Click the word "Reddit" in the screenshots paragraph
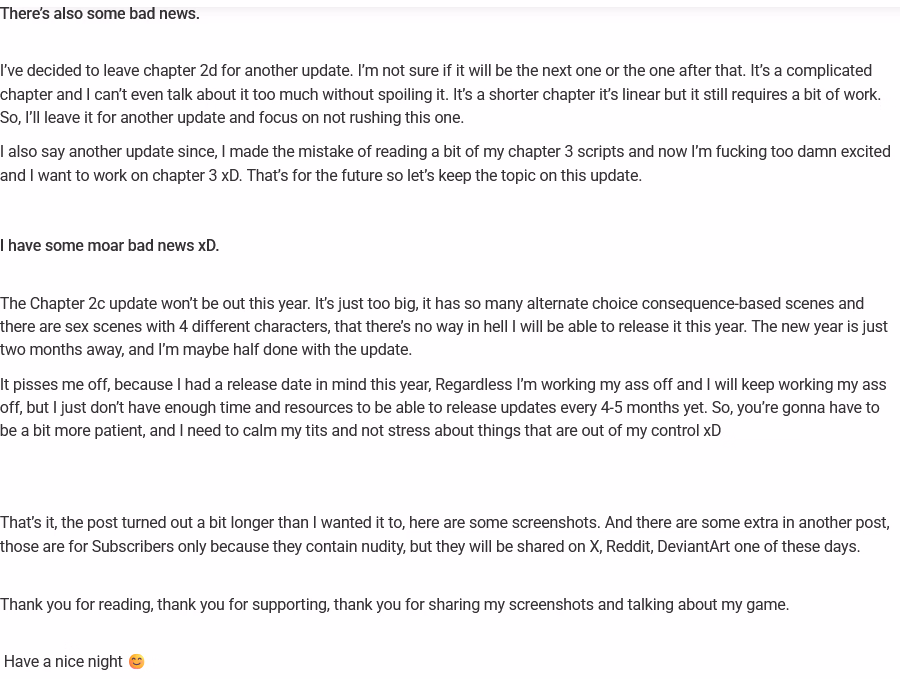 pyautogui.click(x=627, y=547)
